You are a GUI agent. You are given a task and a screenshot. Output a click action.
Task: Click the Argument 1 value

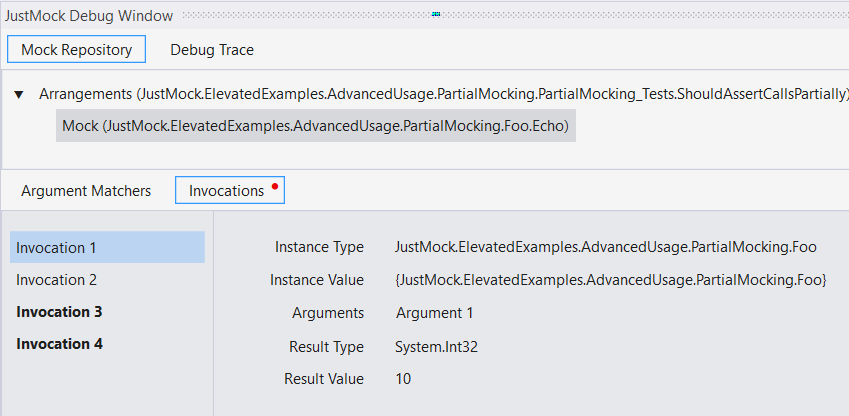pyautogui.click(x=434, y=313)
